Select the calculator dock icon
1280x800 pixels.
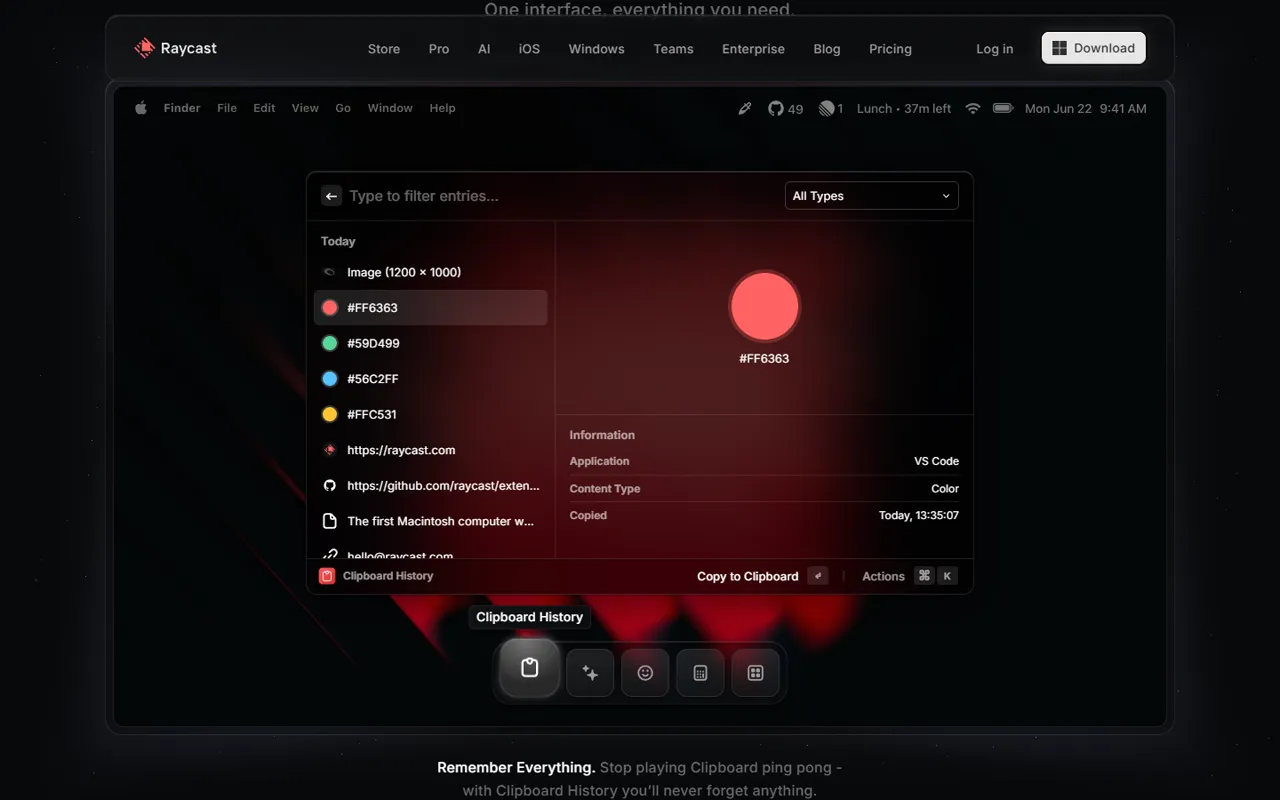pos(700,673)
